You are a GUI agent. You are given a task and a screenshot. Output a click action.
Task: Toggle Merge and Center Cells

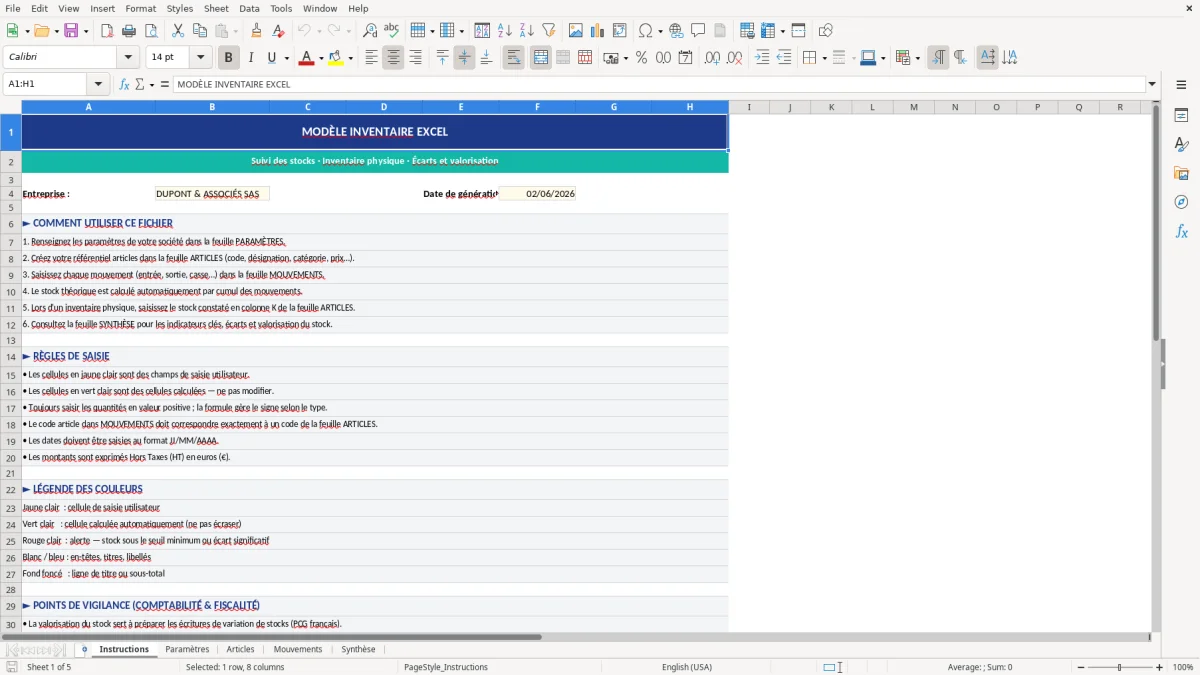540,58
